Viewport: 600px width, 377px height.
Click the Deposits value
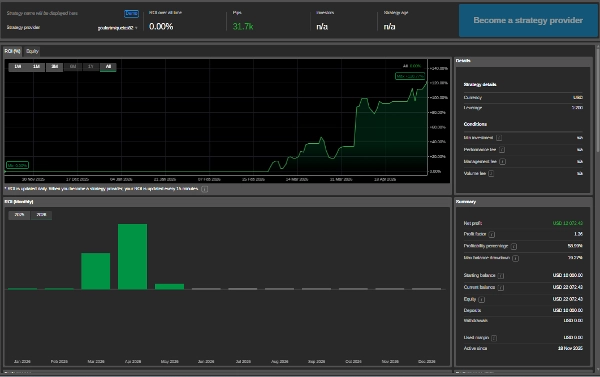coord(567,310)
